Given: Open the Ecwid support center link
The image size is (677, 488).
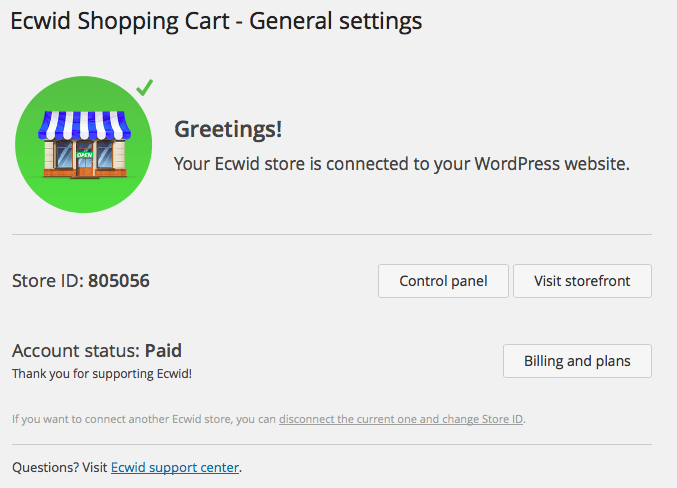Looking at the screenshot, I should [x=175, y=467].
